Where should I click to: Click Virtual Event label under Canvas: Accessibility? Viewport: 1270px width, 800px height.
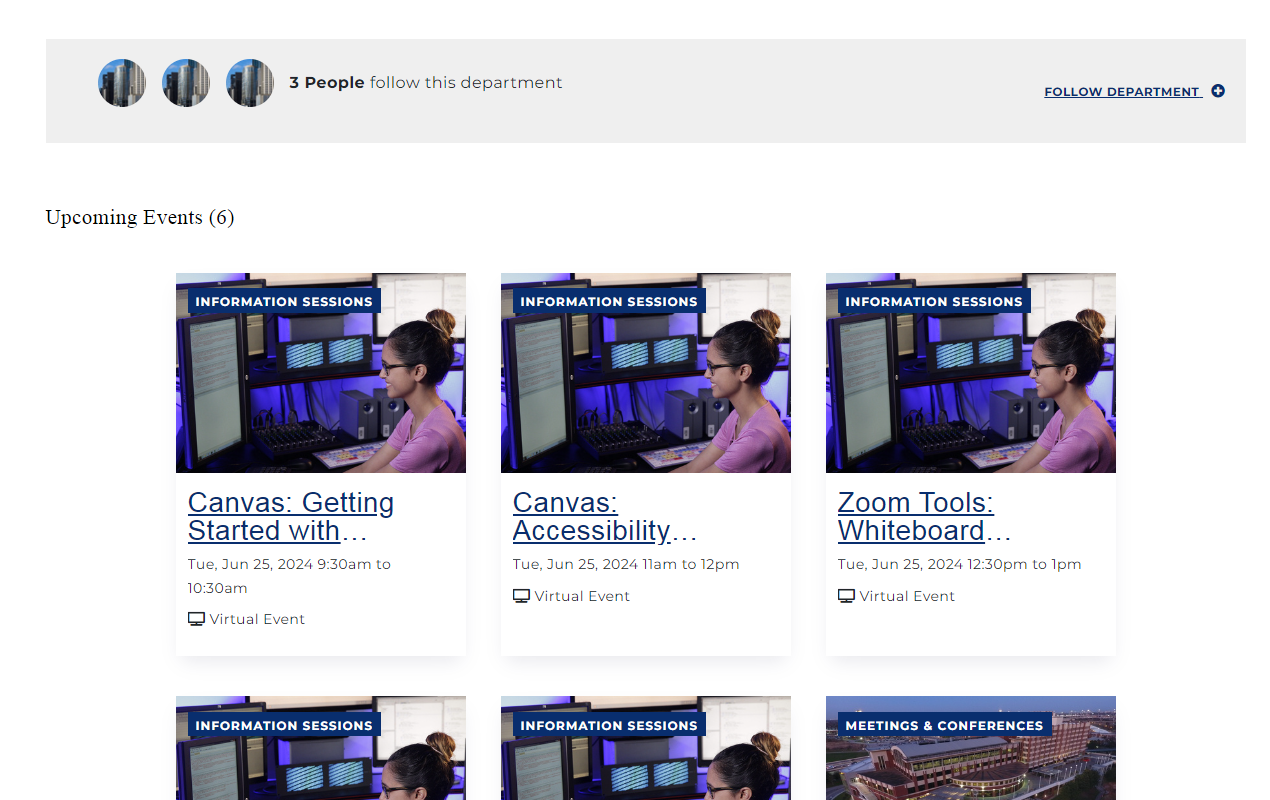(x=582, y=596)
